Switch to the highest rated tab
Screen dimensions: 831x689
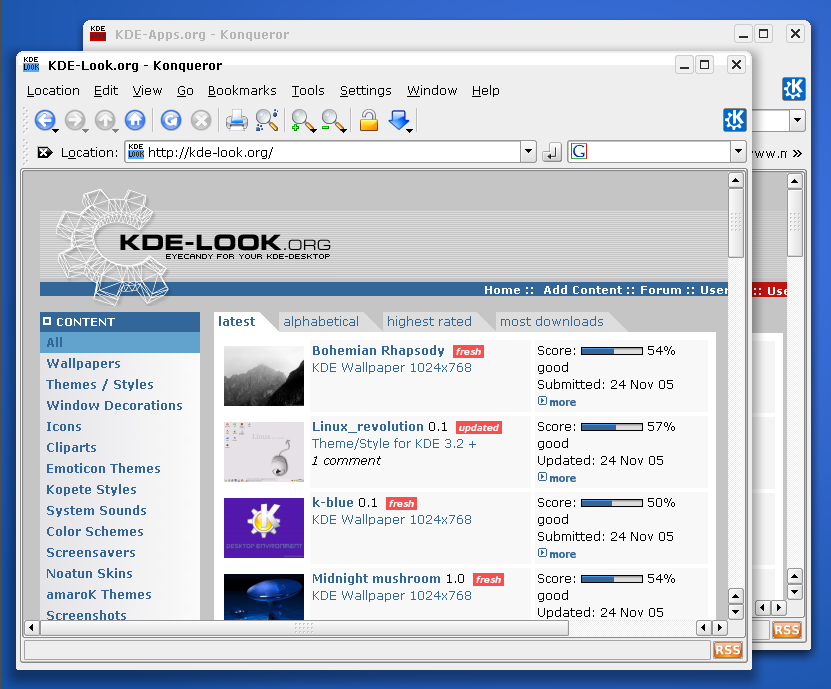429,322
